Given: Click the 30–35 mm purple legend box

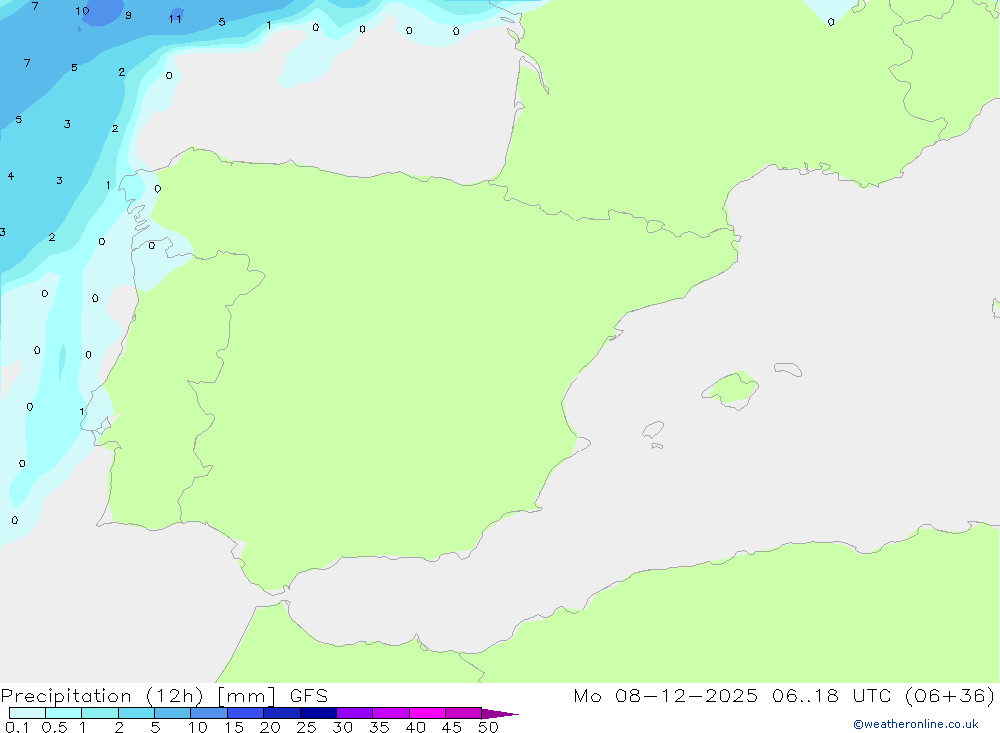Looking at the screenshot, I should 354,713.
